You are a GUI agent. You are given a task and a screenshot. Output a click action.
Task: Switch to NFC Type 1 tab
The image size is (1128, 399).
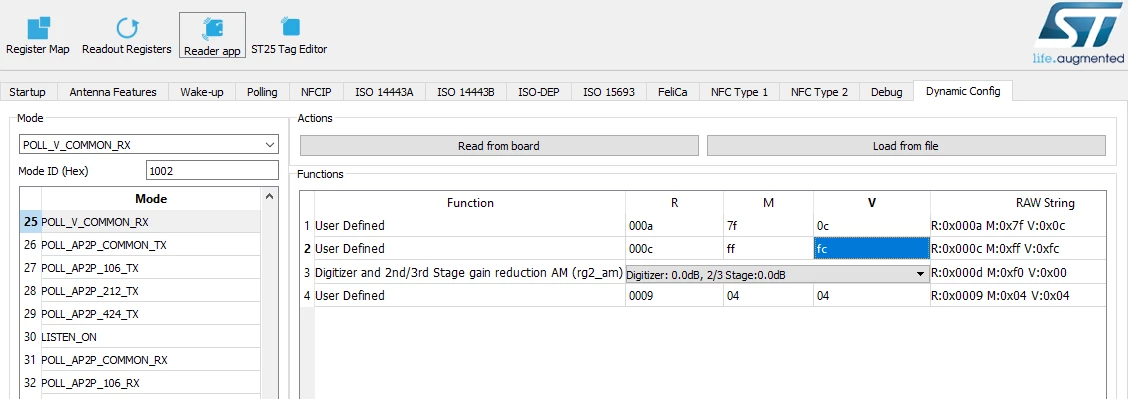(x=739, y=92)
